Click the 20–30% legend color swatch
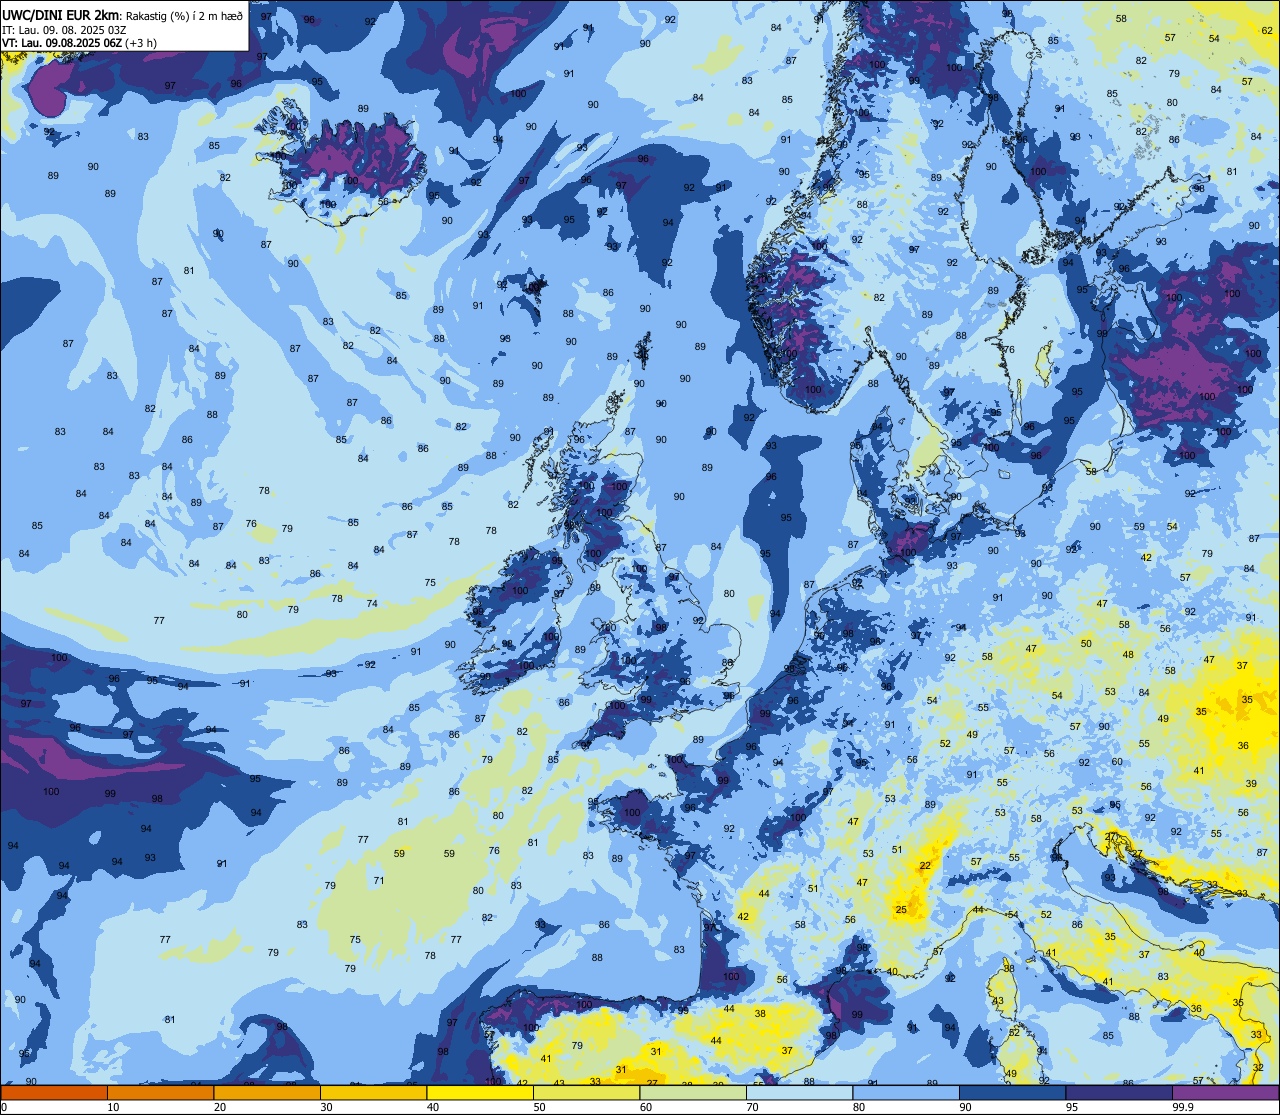Screen dimensions: 1280x1115 (x=267, y=1093)
